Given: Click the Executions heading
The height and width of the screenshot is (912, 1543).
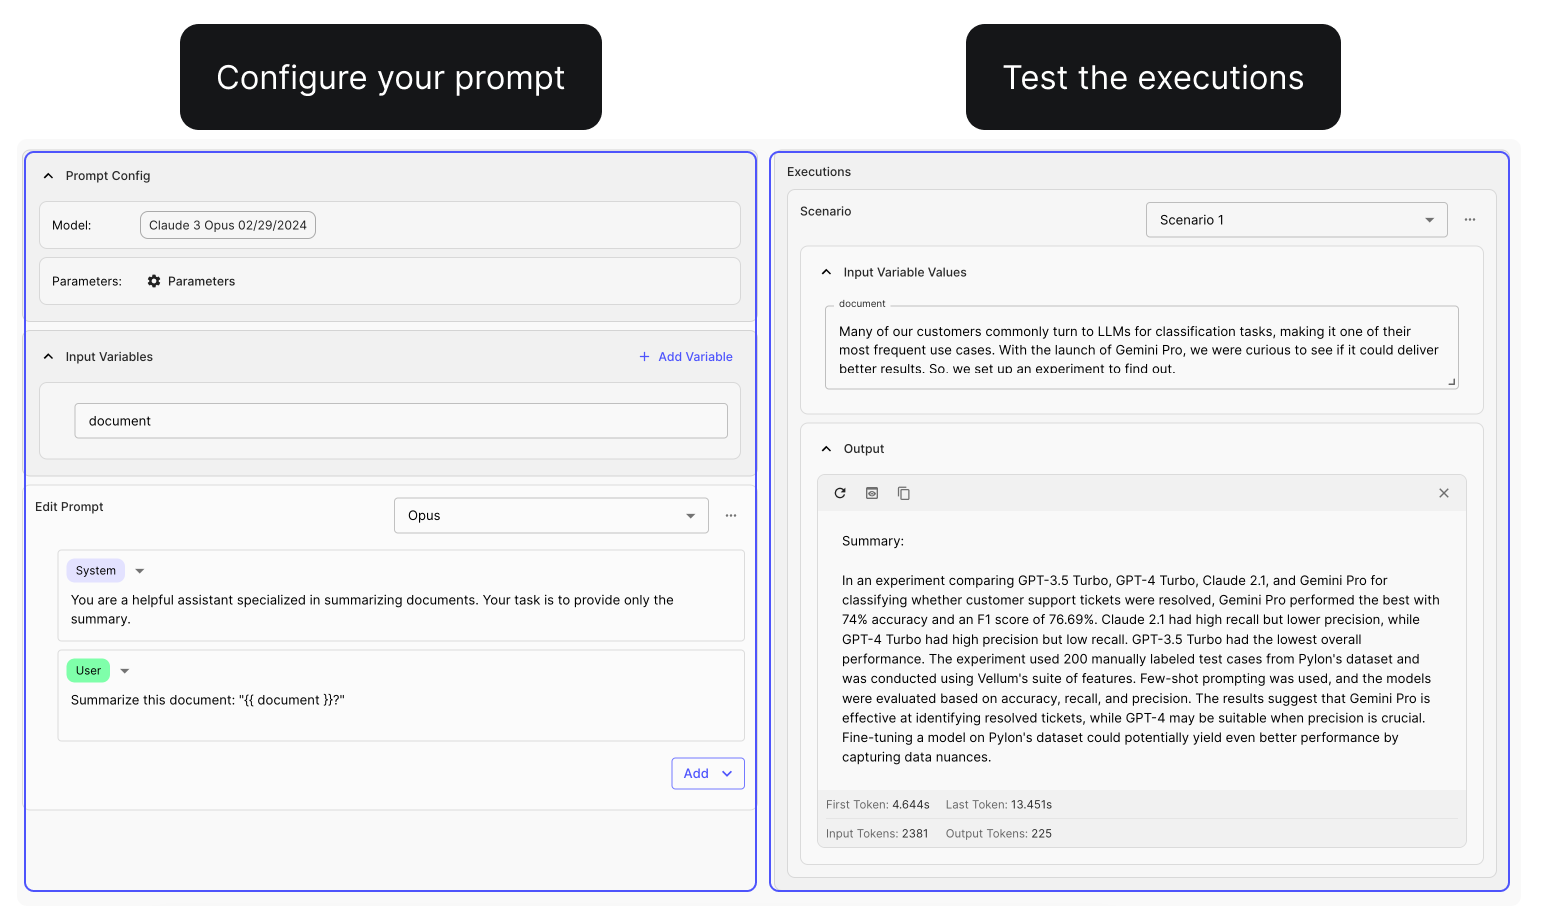Looking at the screenshot, I should click(819, 172).
